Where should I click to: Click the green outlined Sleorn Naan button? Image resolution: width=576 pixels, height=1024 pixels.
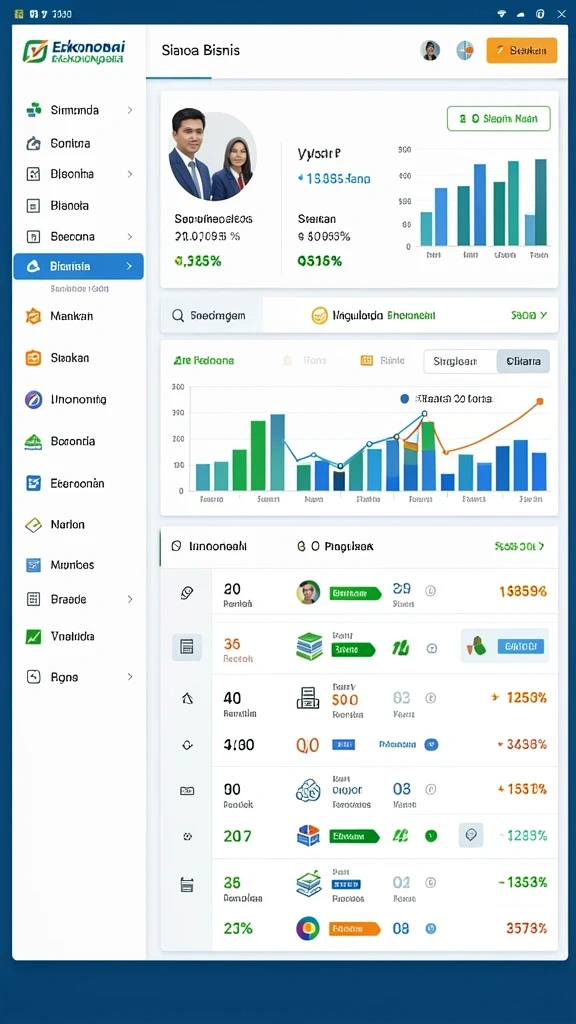499,119
